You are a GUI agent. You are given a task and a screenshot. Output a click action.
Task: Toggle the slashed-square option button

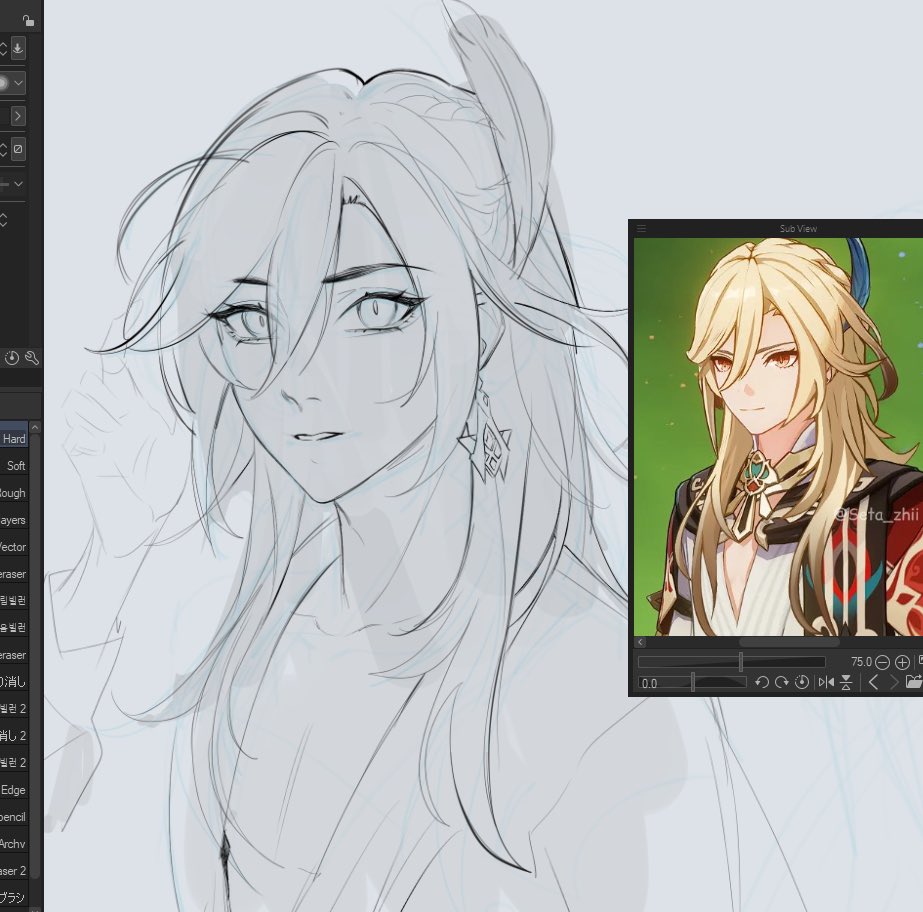tap(18, 149)
